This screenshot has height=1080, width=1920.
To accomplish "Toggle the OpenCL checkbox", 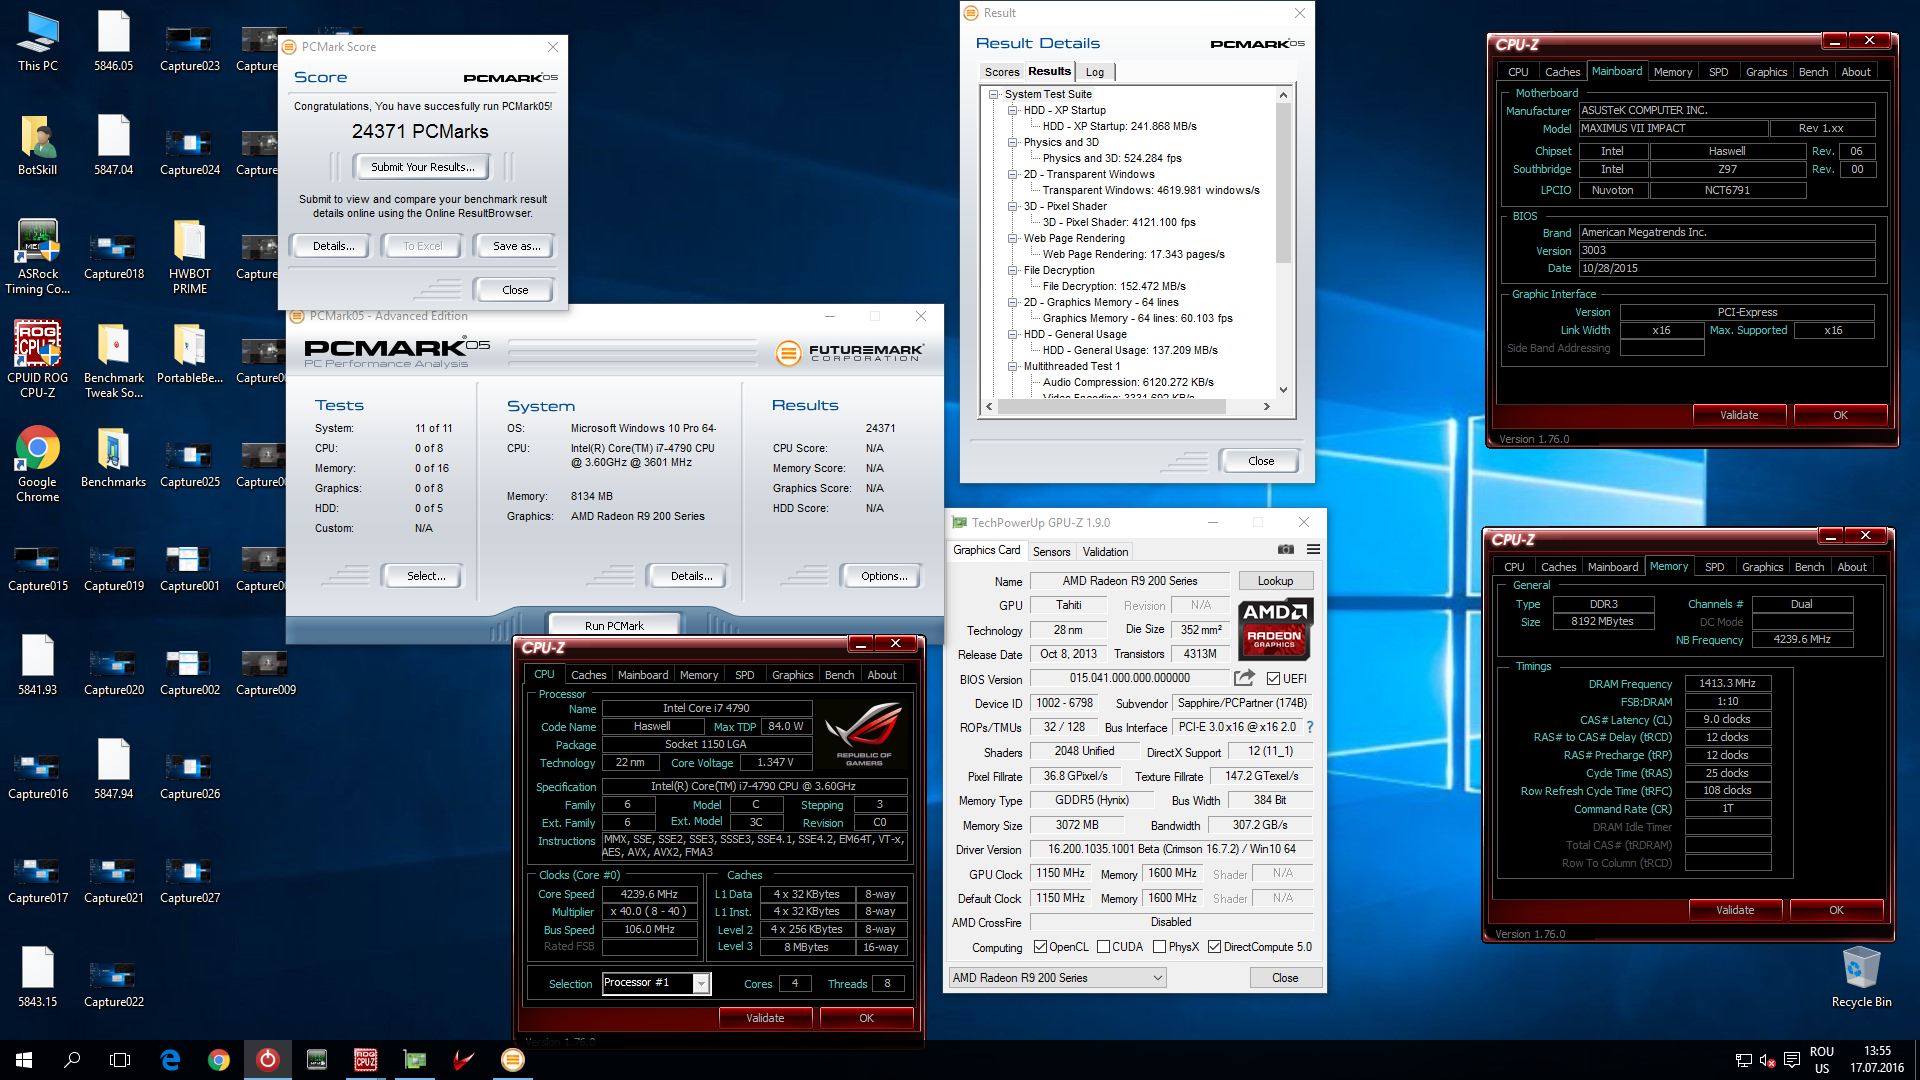I will click(x=1040, y=947).
